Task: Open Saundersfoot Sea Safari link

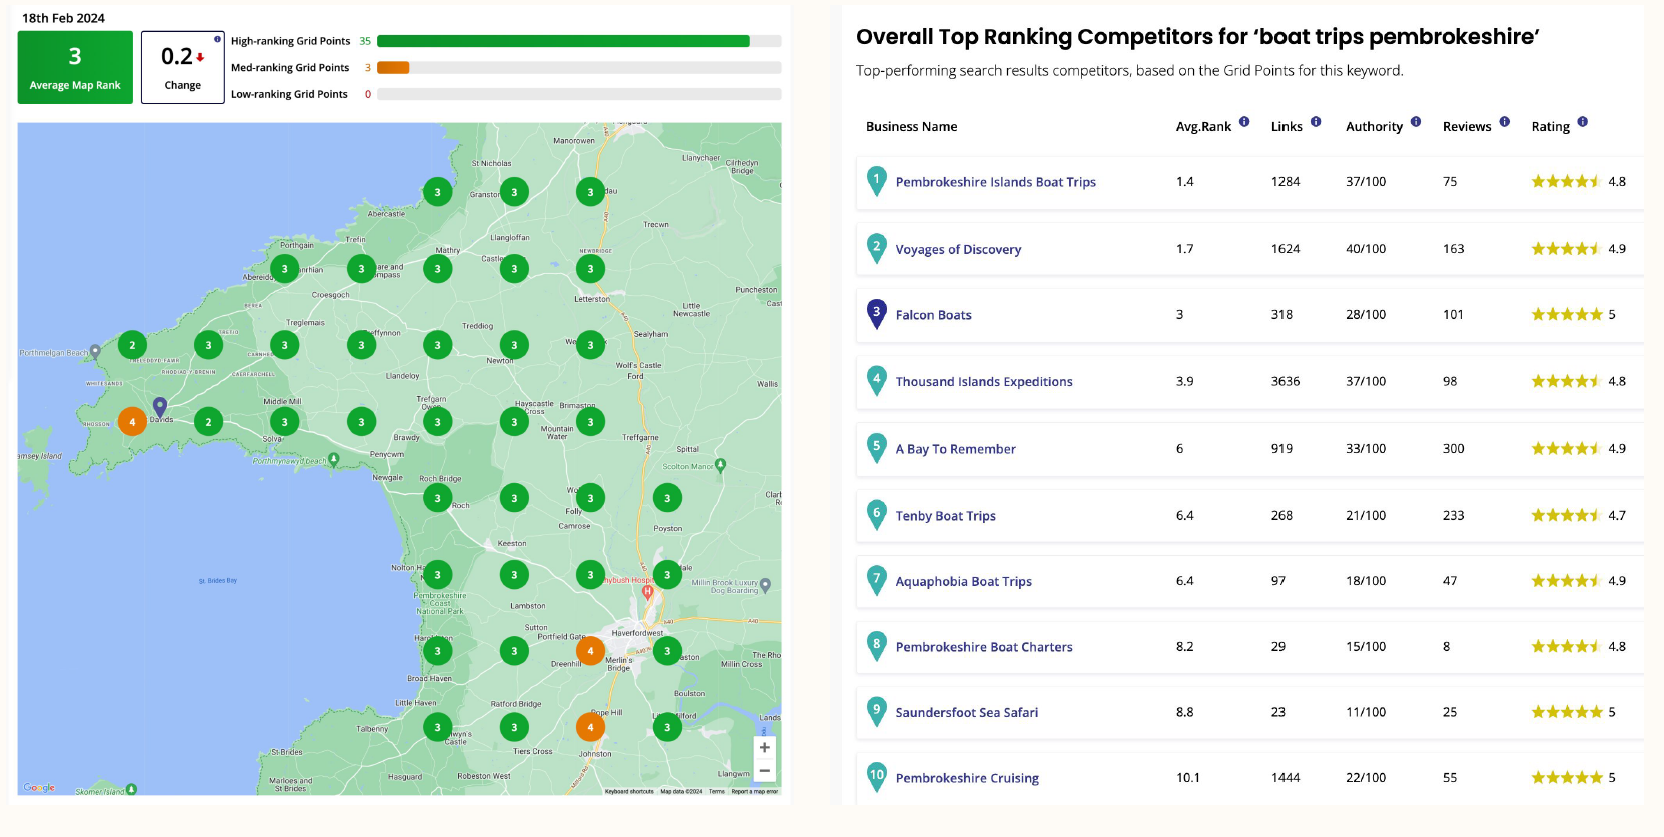Action: tap(966, 713)
